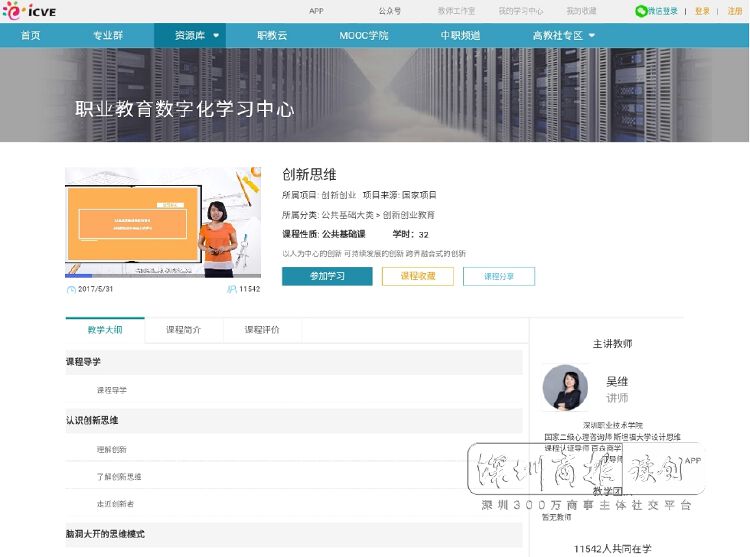750x557 pixels.
Task: Expand the 高教社专区 dropdown
Action: click(564, 35)
